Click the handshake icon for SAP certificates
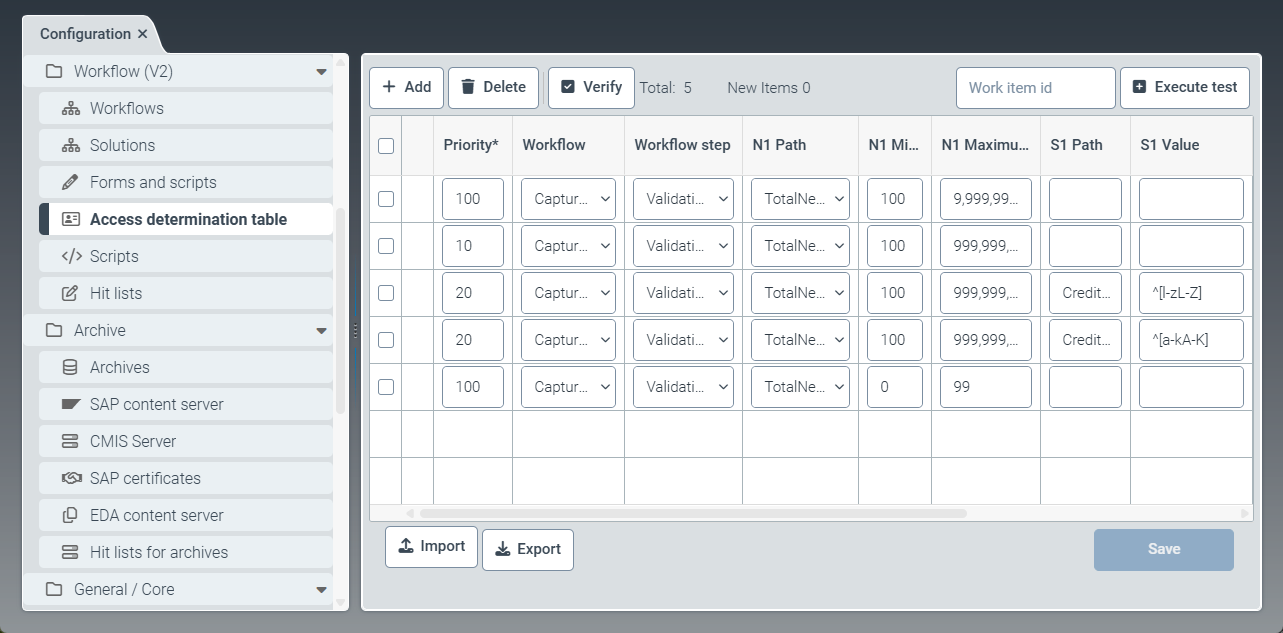The width and height of the screenshot is (1283, 633). (71, 478)
